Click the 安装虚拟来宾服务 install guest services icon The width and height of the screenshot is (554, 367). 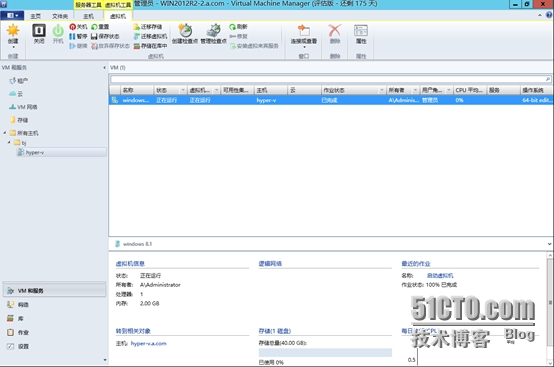pos(233,46)
